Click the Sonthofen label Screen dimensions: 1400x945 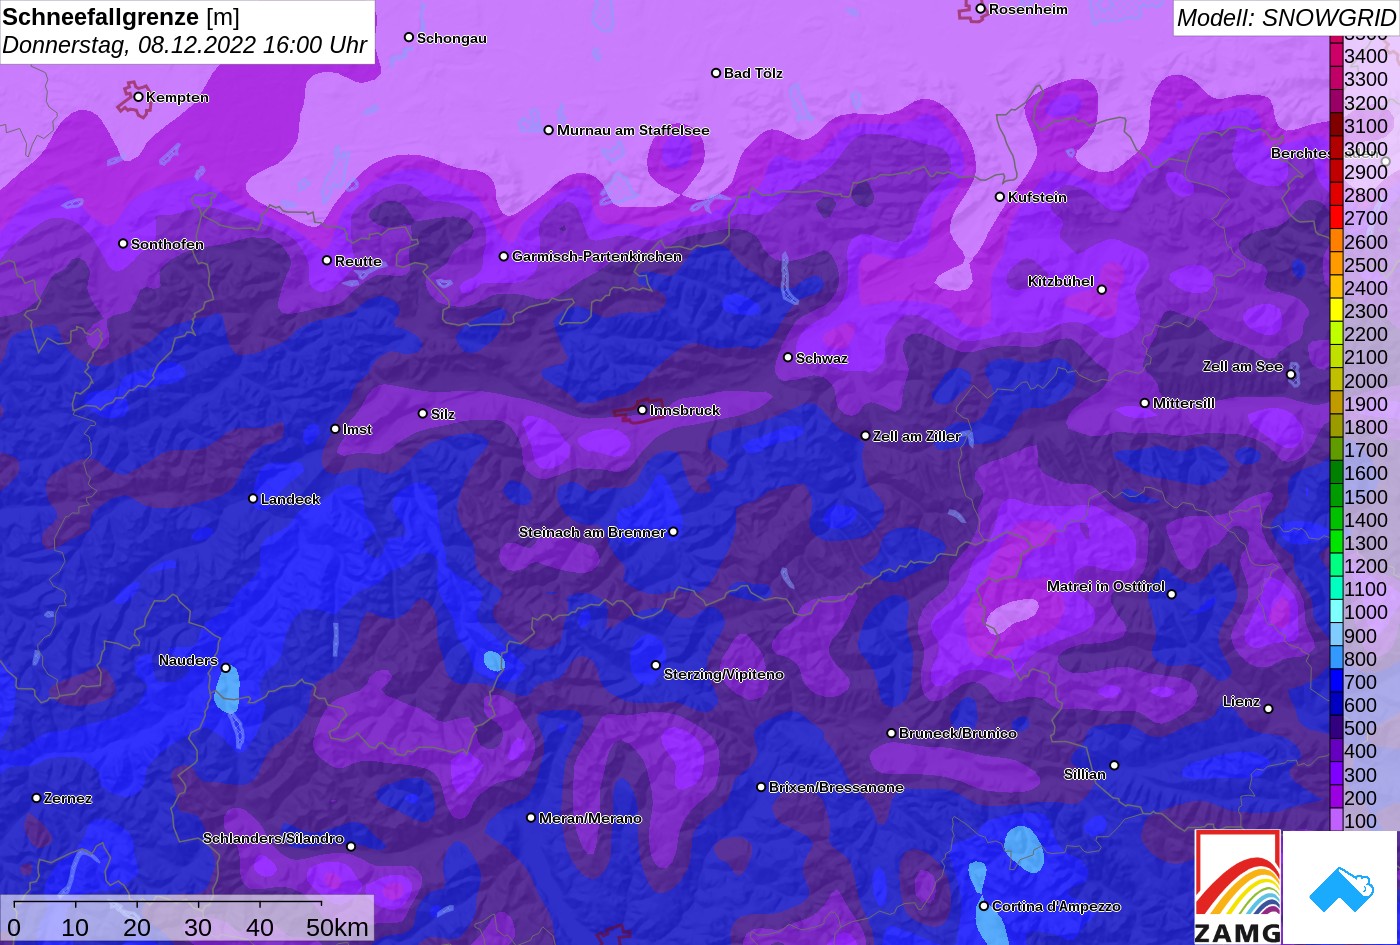[x=167, y=244]
